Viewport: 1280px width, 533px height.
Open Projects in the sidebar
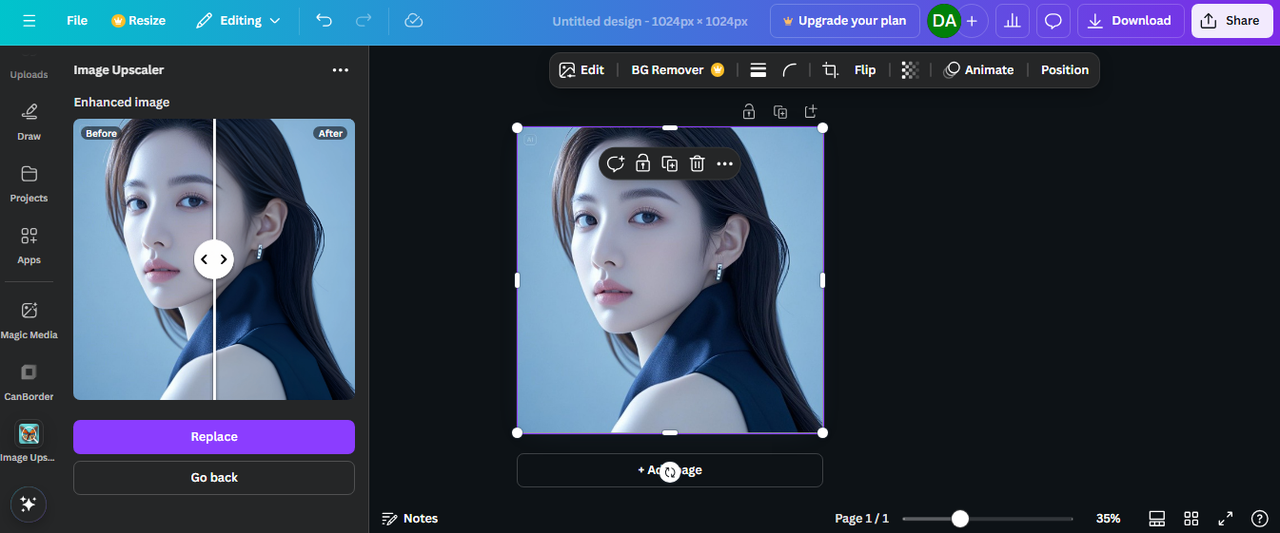click(29, 184)
